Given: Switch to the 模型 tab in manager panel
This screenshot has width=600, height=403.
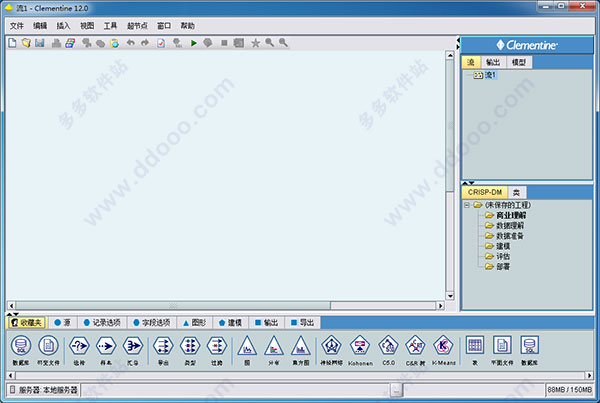Looking at the screenshot, I should 519,62.
